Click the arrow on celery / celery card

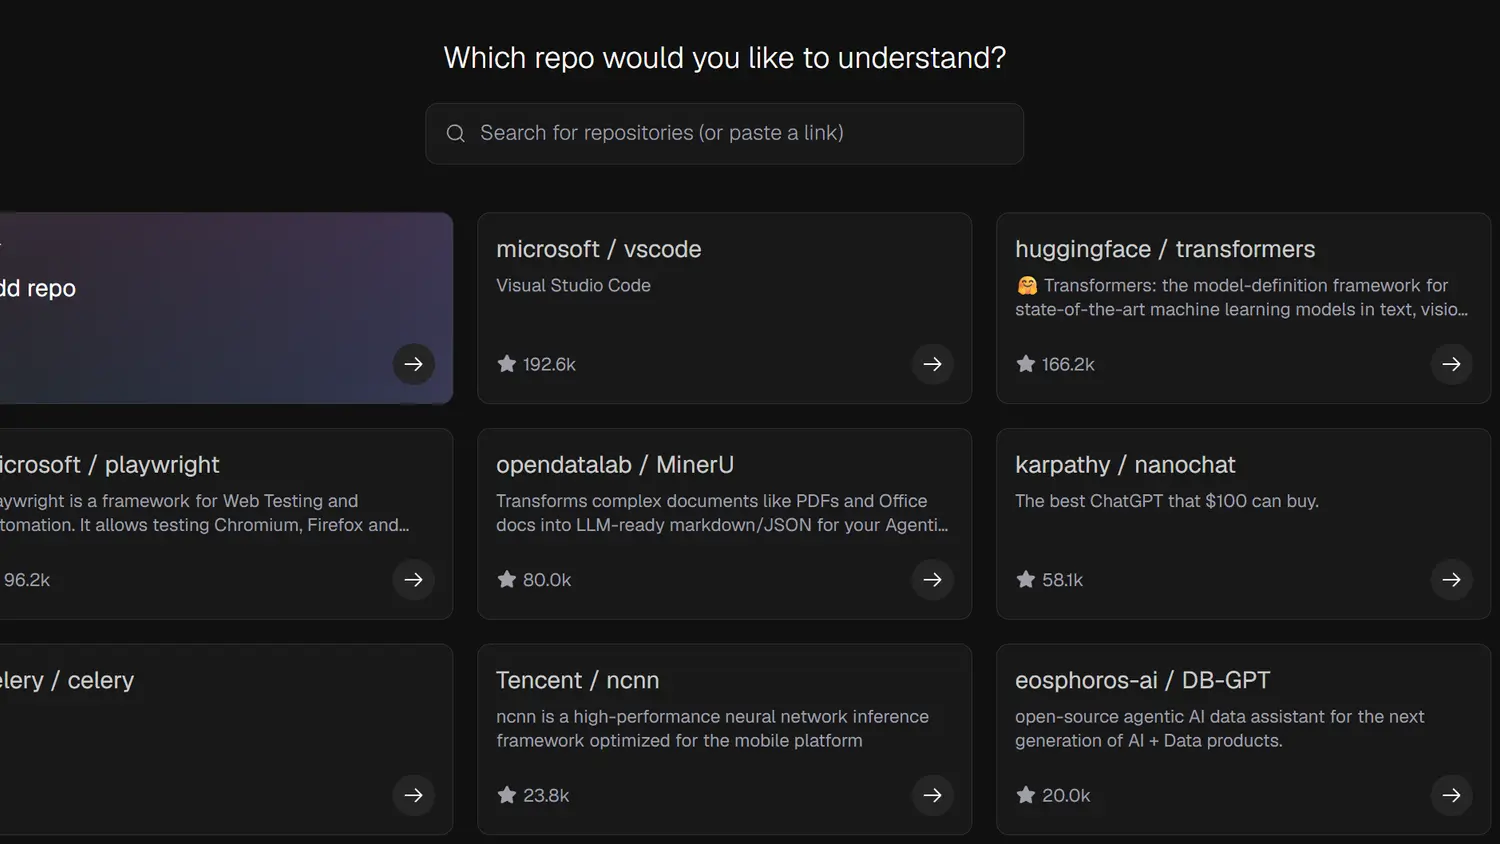[x=413, y=795]
